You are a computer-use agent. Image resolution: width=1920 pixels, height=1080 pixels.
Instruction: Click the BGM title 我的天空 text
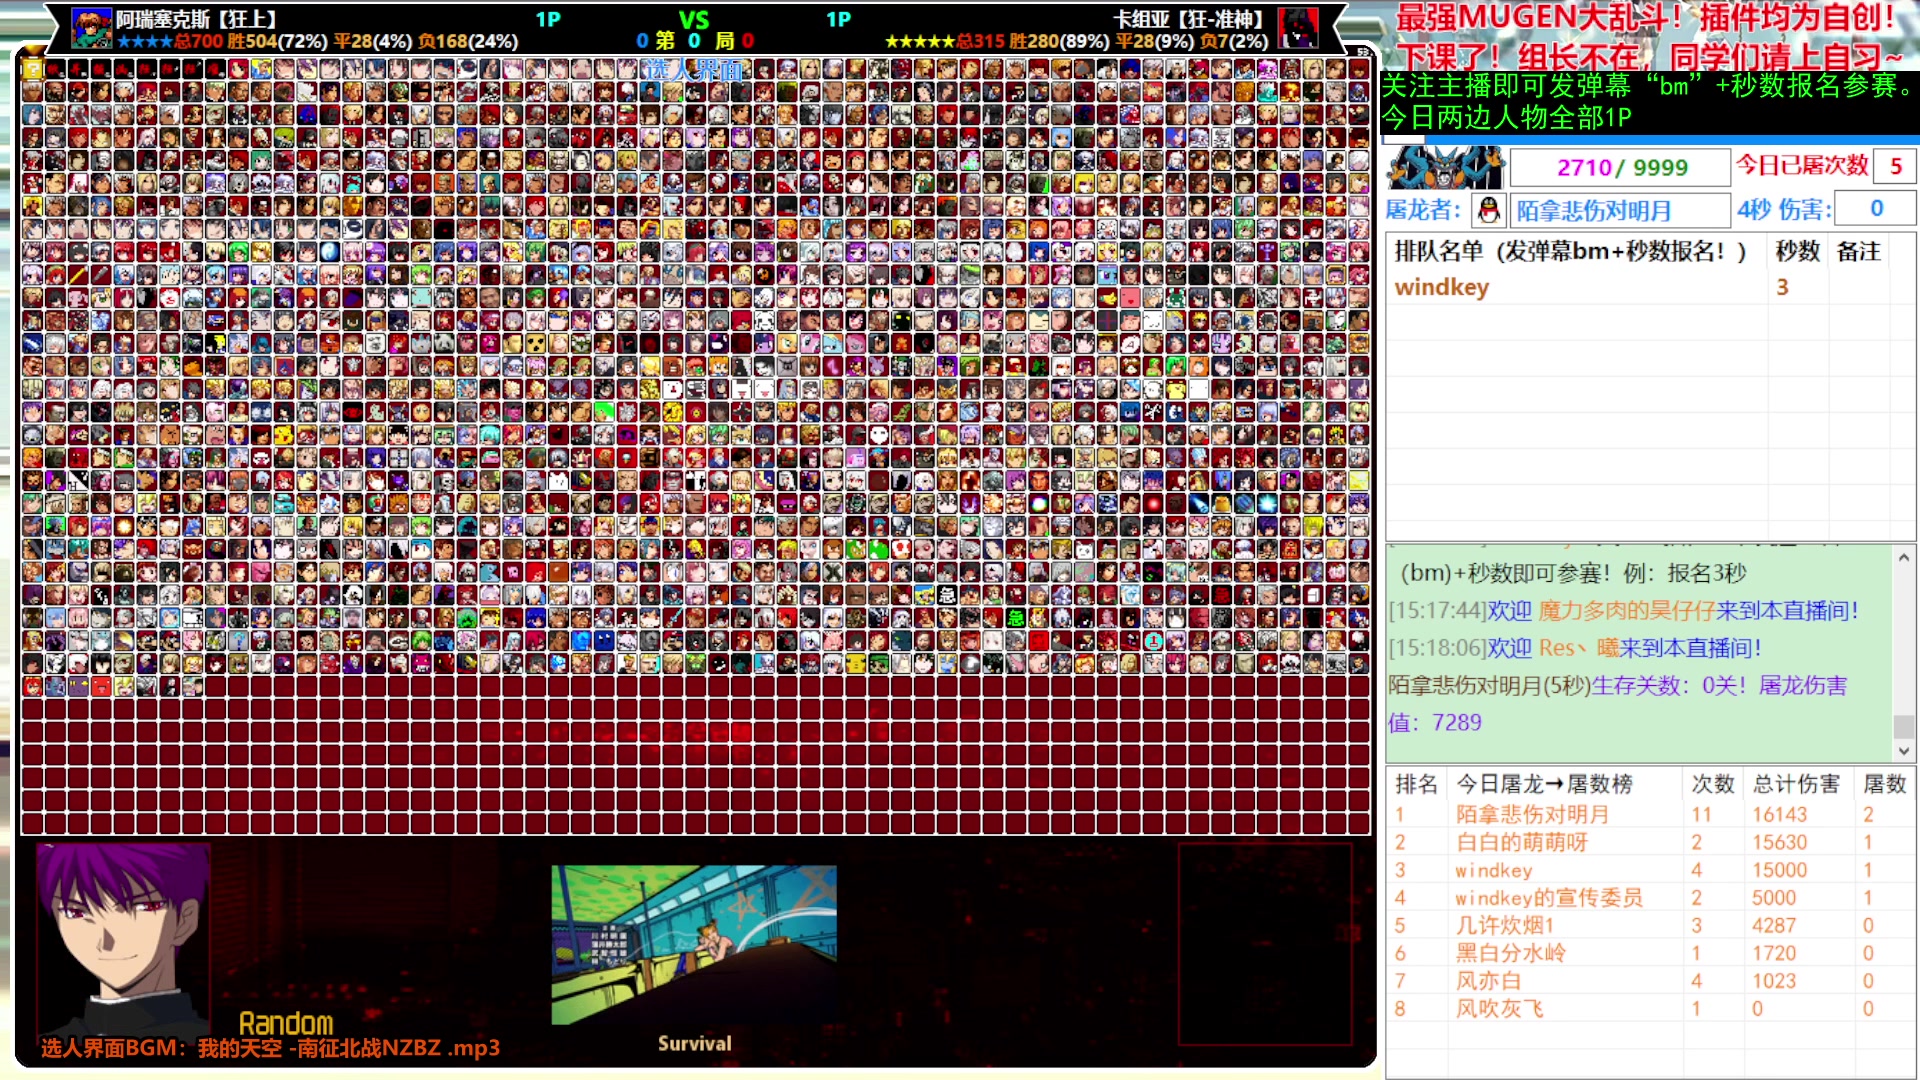(240, 1048)
